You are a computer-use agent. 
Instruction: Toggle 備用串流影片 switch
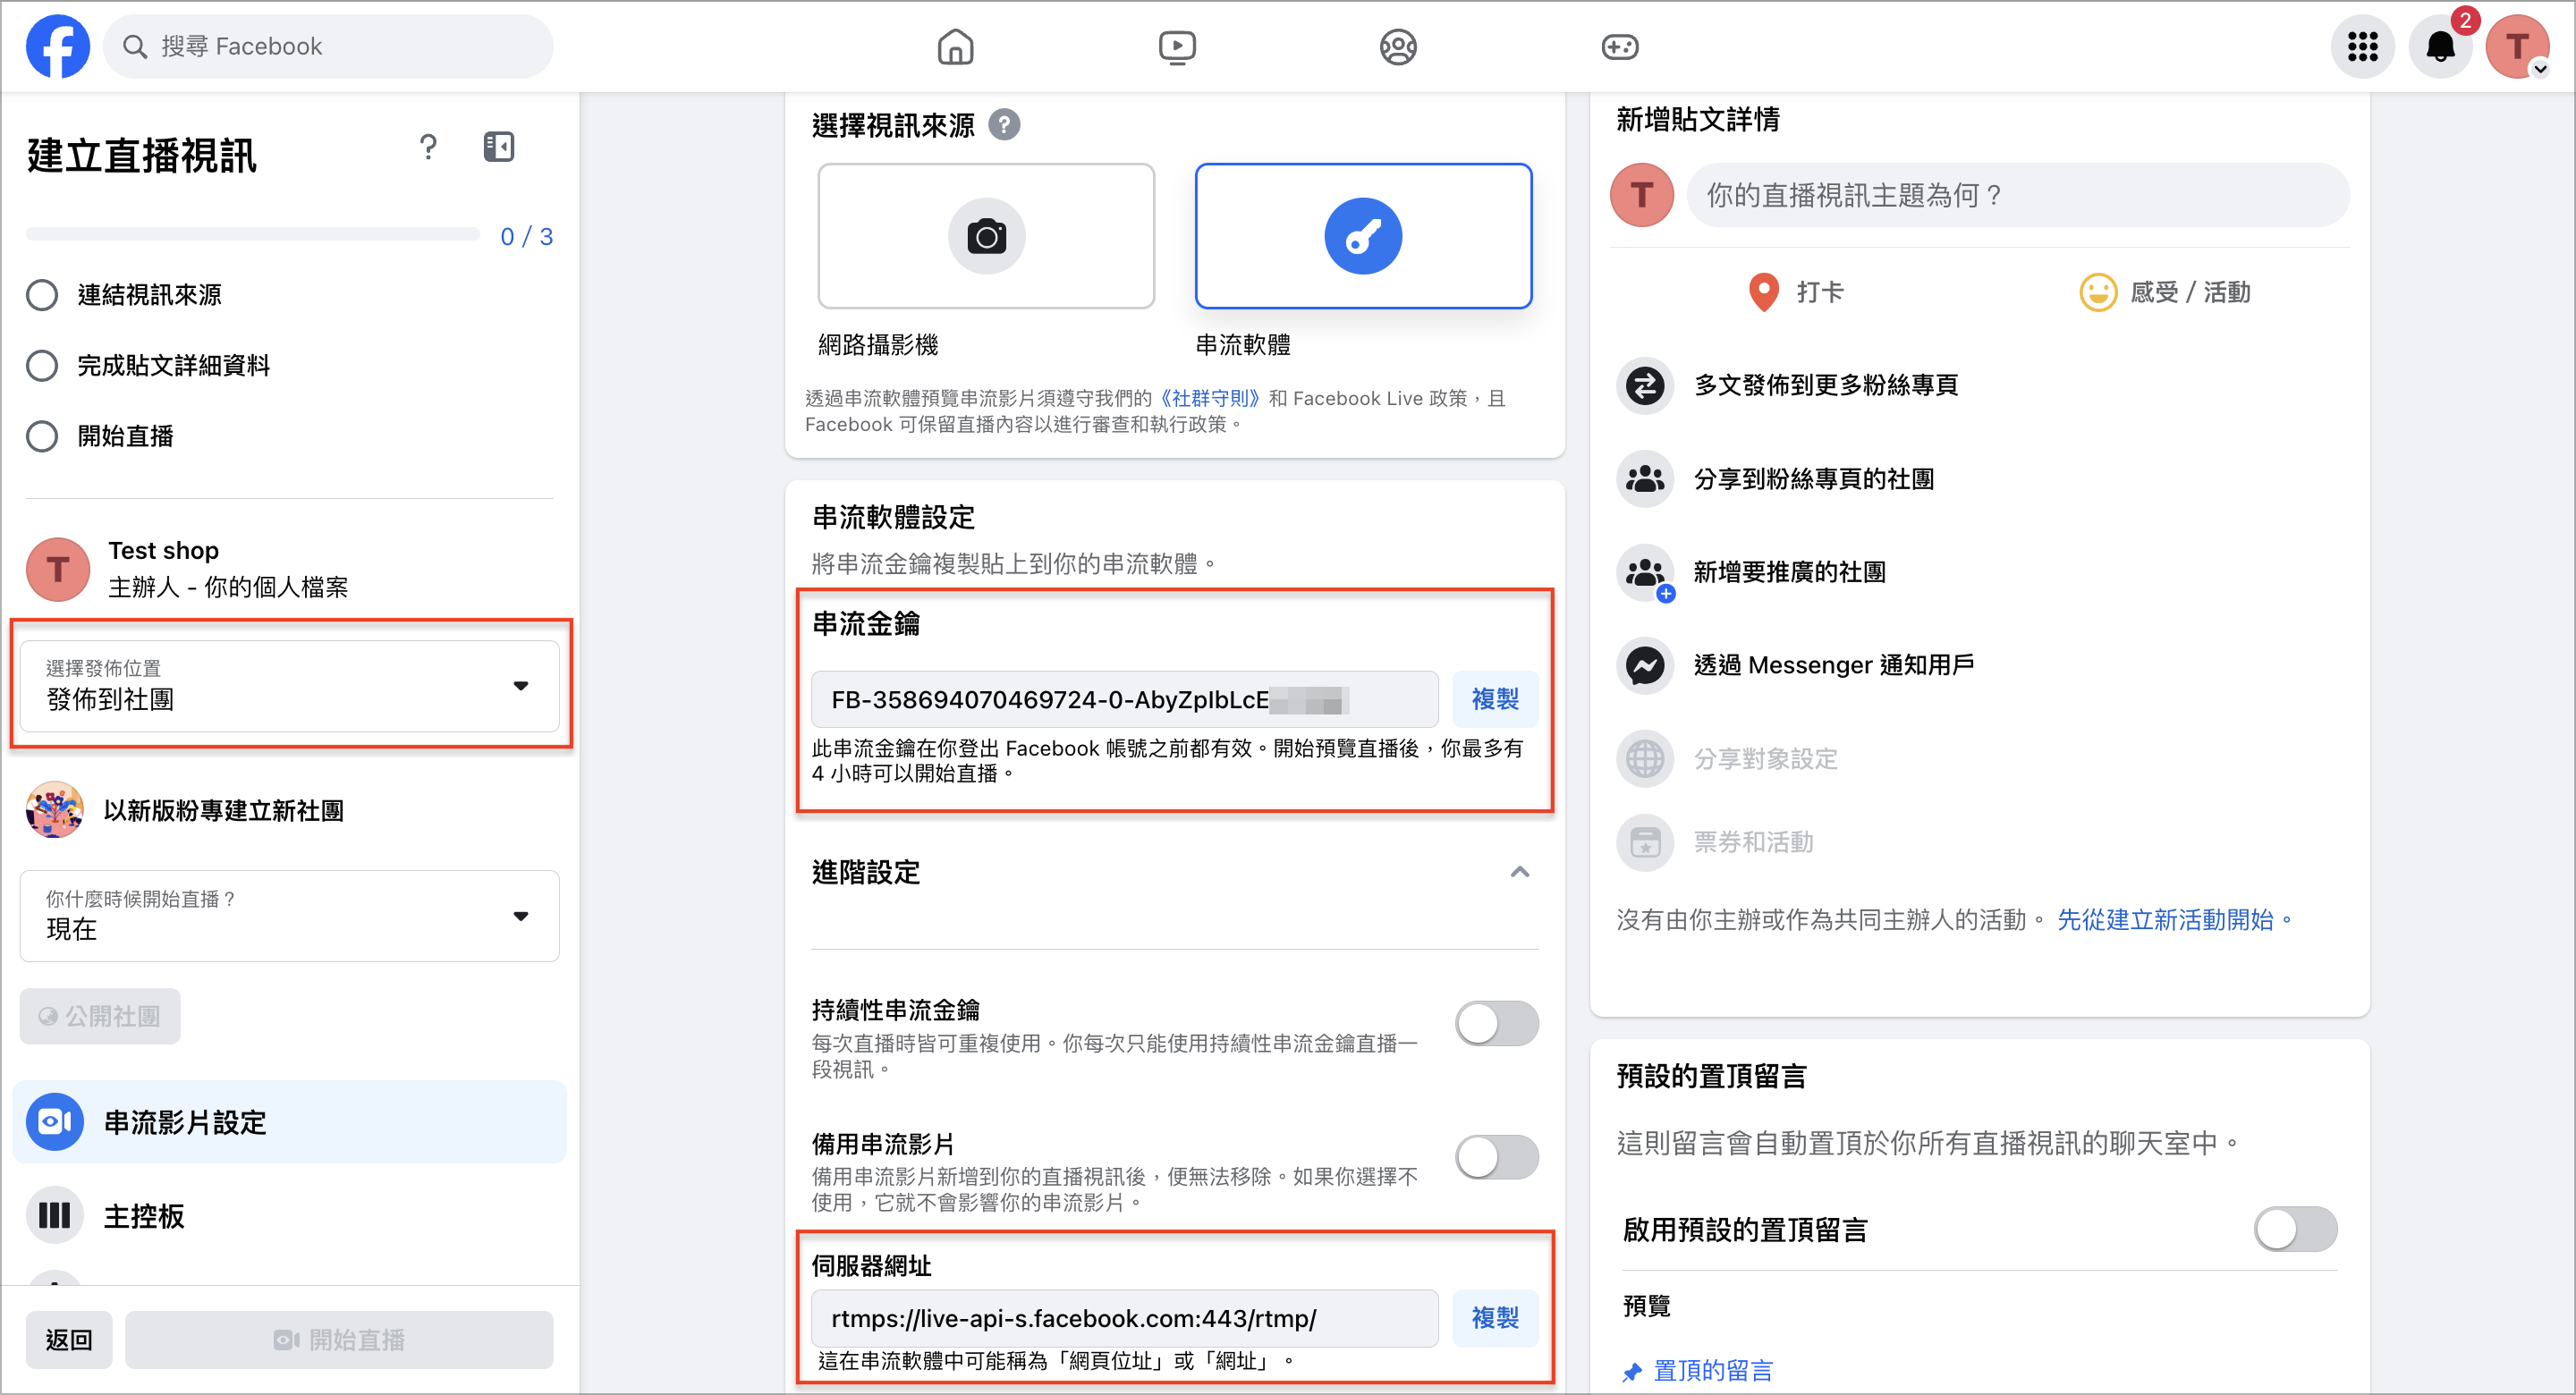(x=1497, y=1157)
